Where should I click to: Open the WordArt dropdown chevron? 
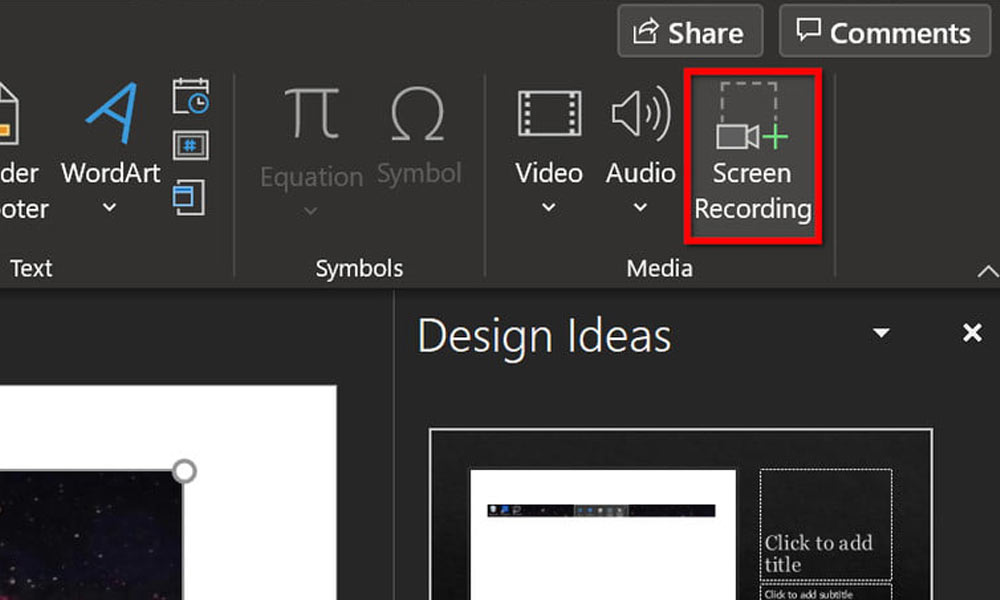[110, 208]
